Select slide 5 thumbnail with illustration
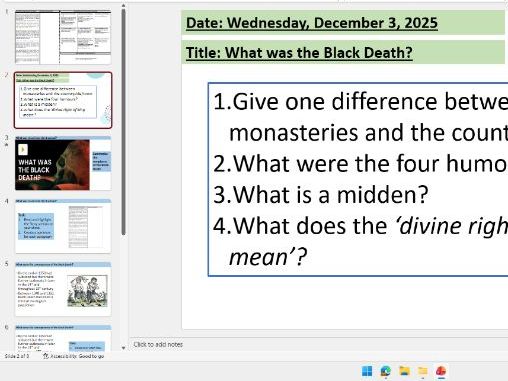The image size is (508, 381). tap(63, 289)
